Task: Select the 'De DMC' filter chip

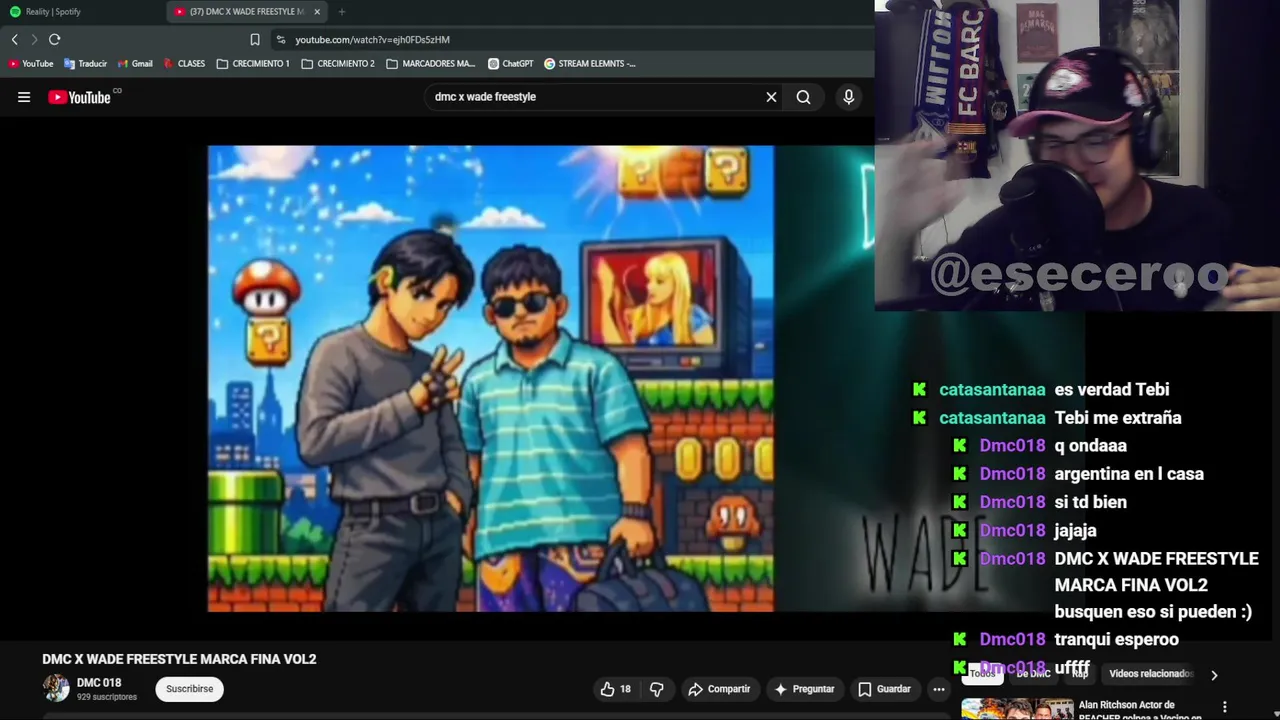Action: point(1033,674)
